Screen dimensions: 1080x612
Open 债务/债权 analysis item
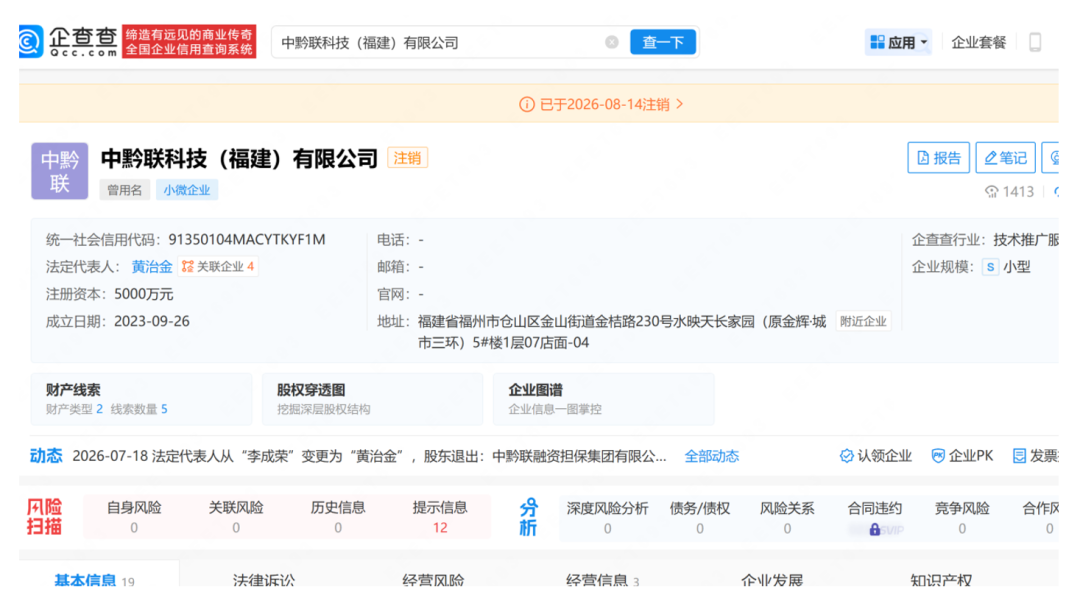pos(700,518)
